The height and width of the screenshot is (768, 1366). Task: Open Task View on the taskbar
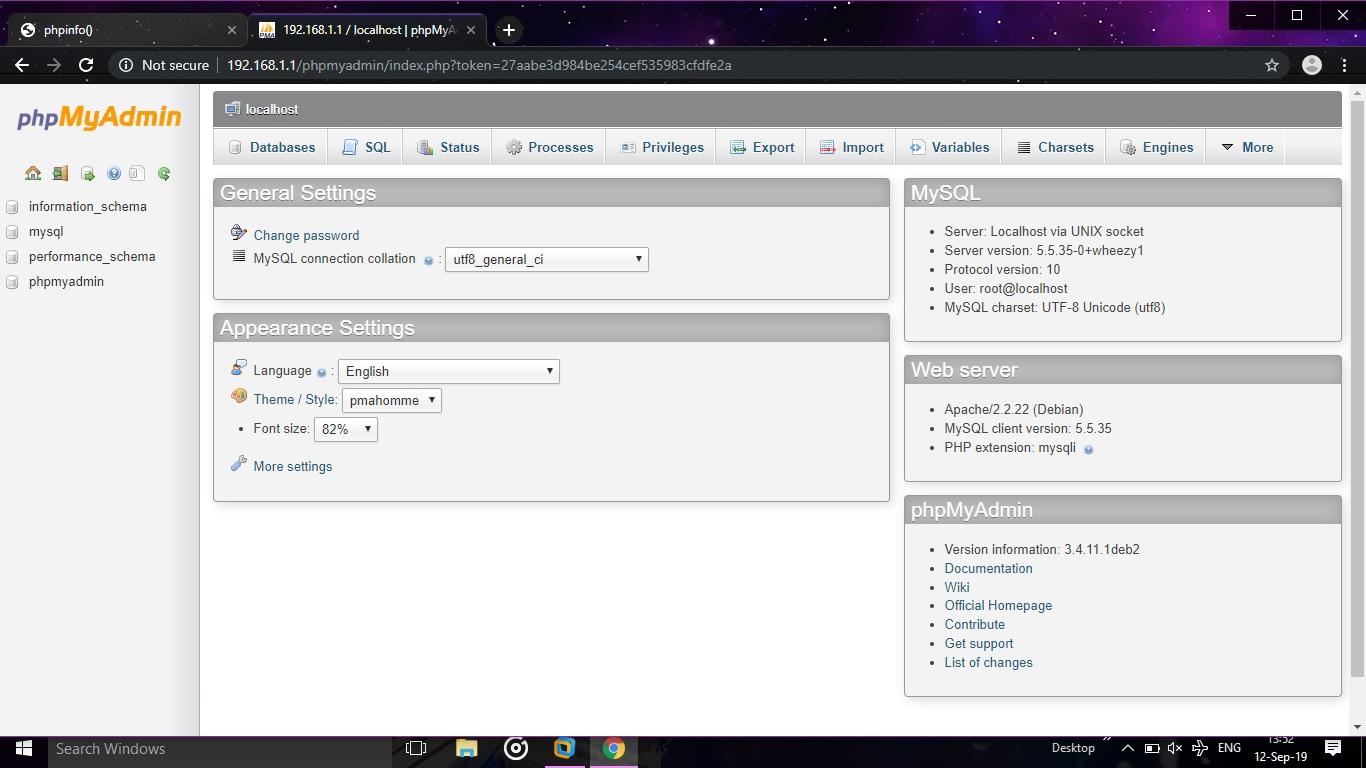click(x=416, y=748)
